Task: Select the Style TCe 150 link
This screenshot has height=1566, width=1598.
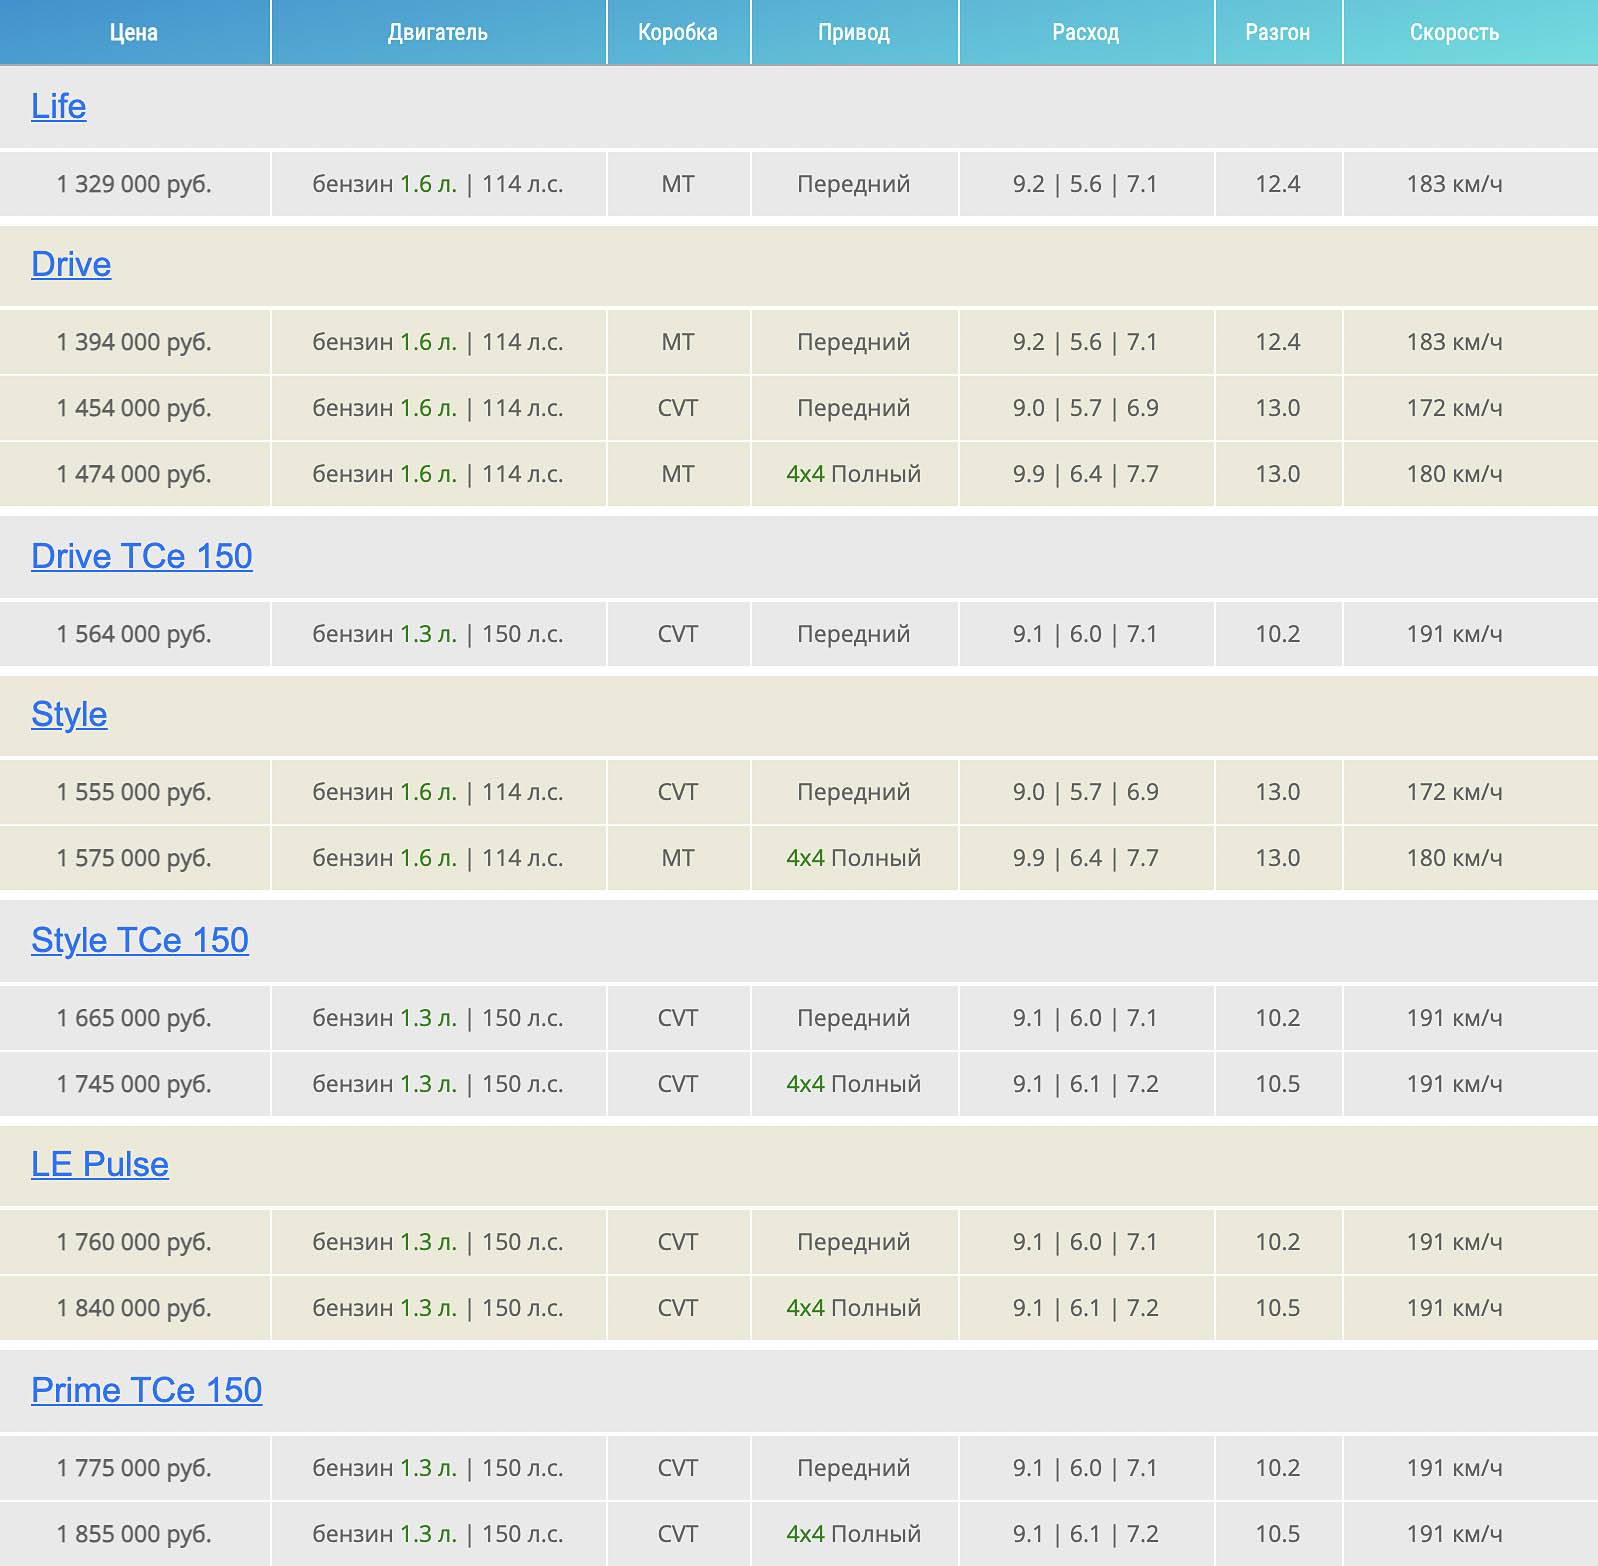Action: [x=139, y=940]
